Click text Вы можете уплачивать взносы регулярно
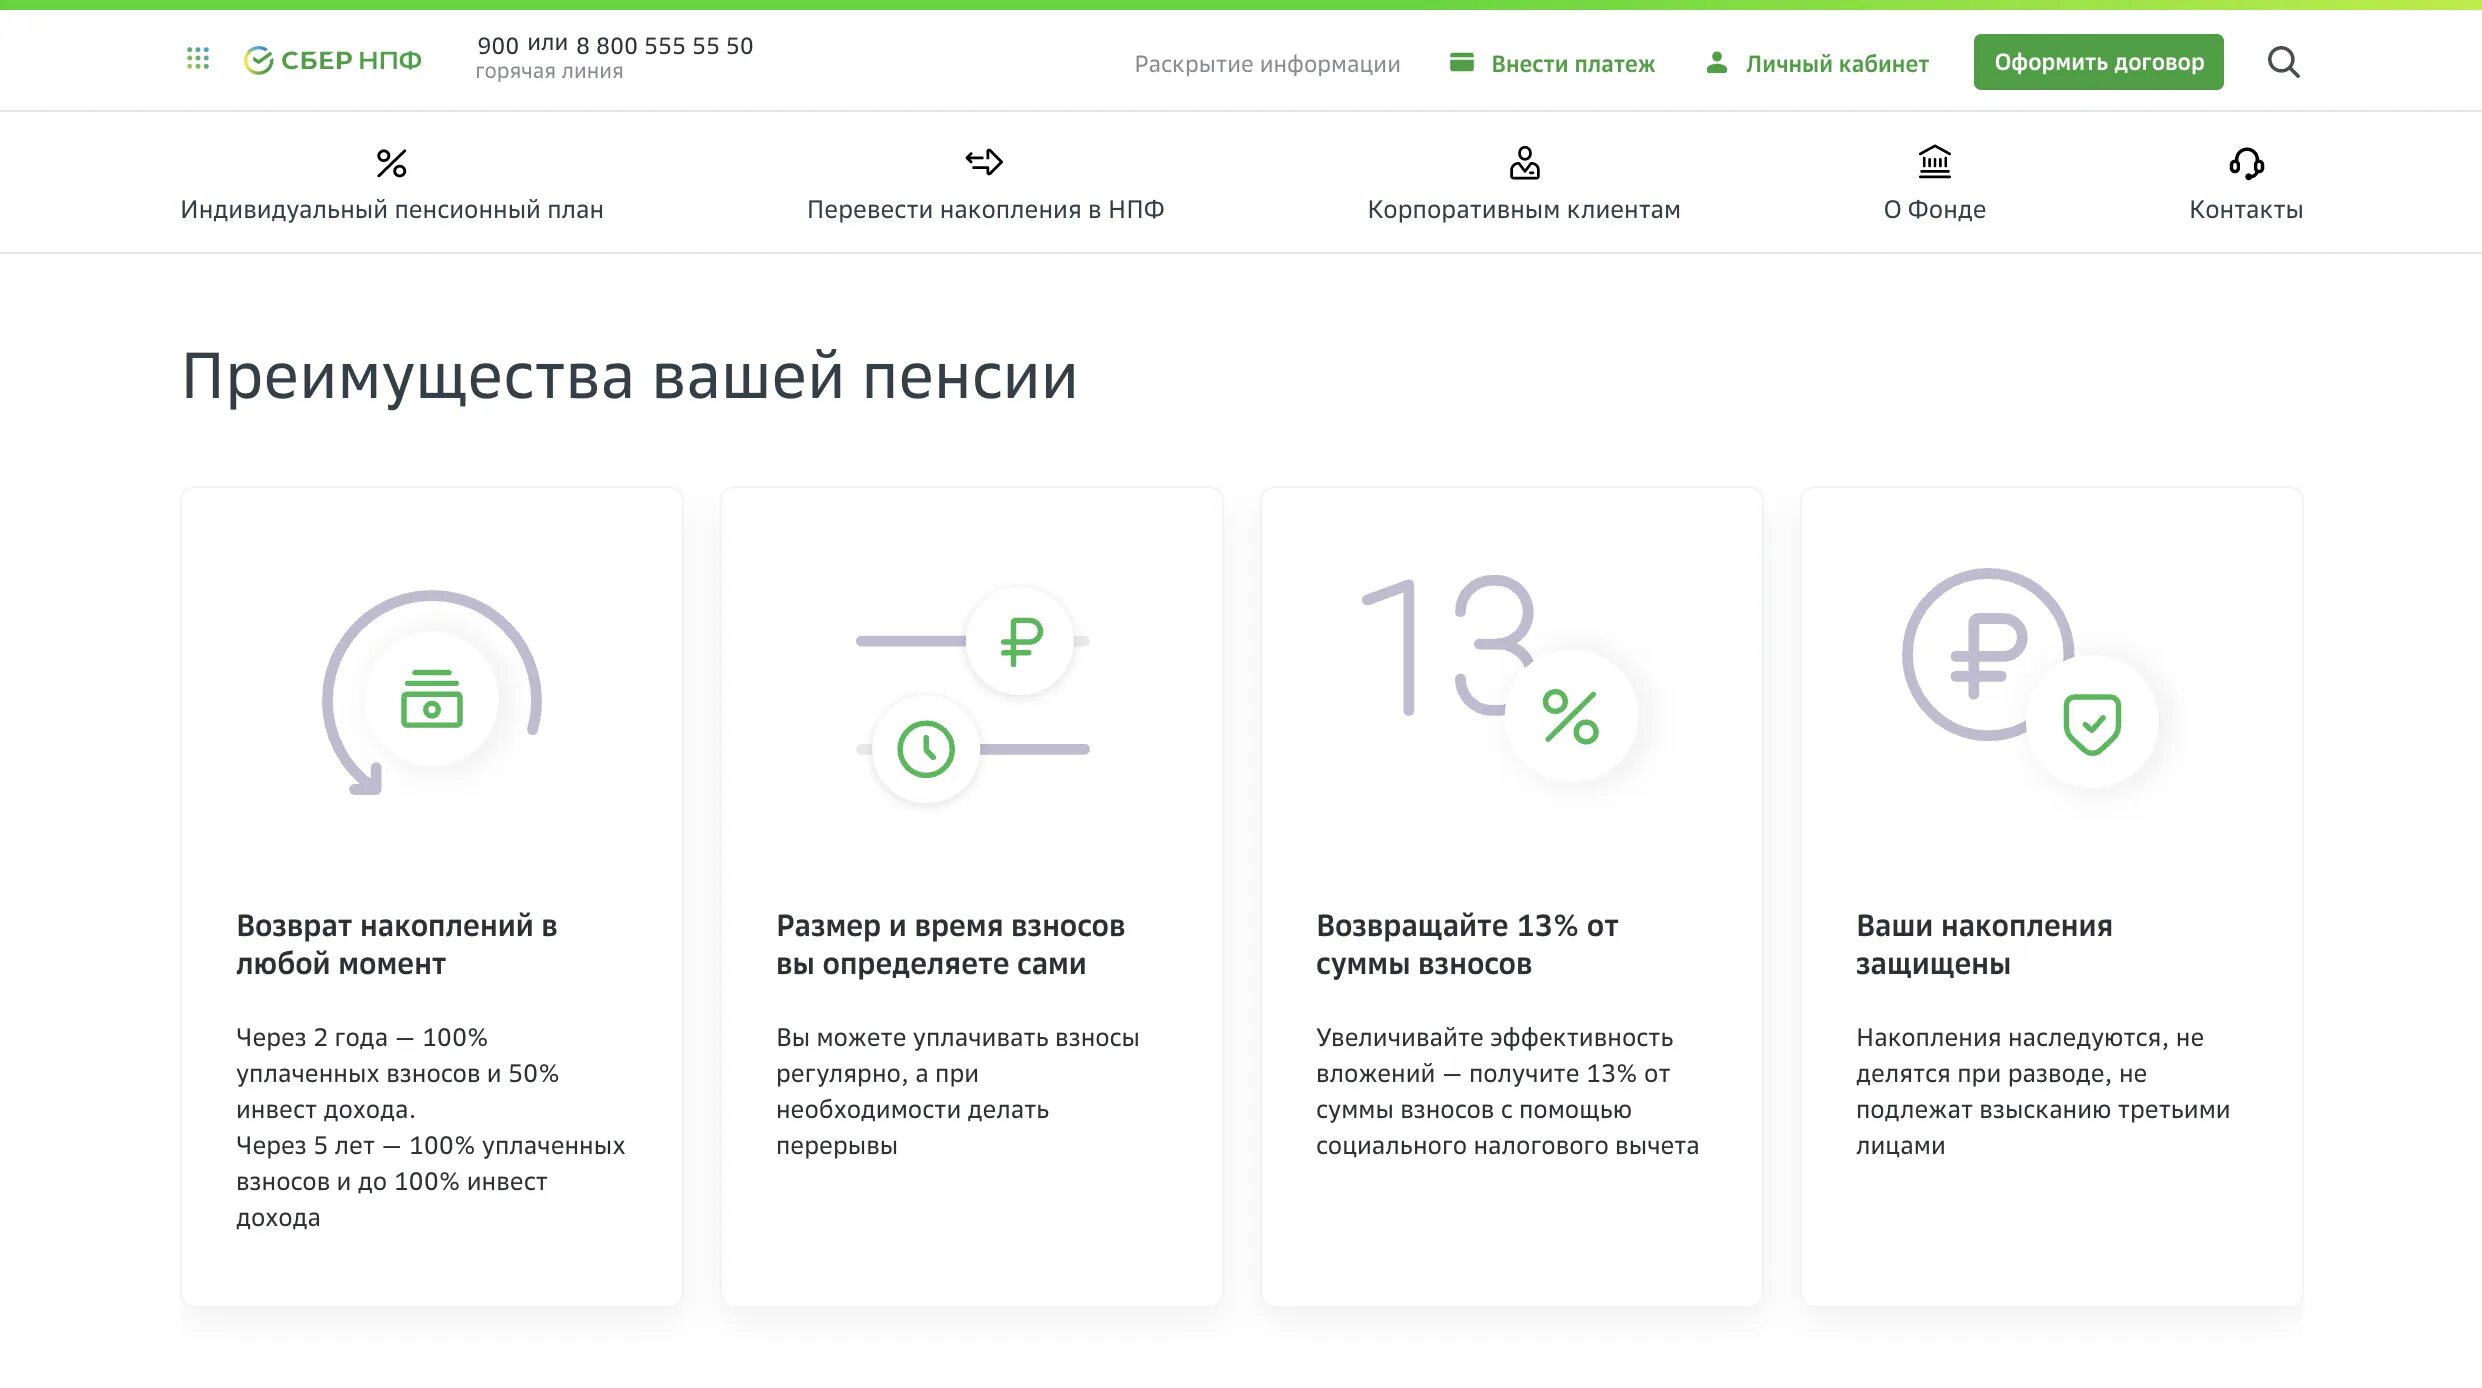 [957, 1092]
